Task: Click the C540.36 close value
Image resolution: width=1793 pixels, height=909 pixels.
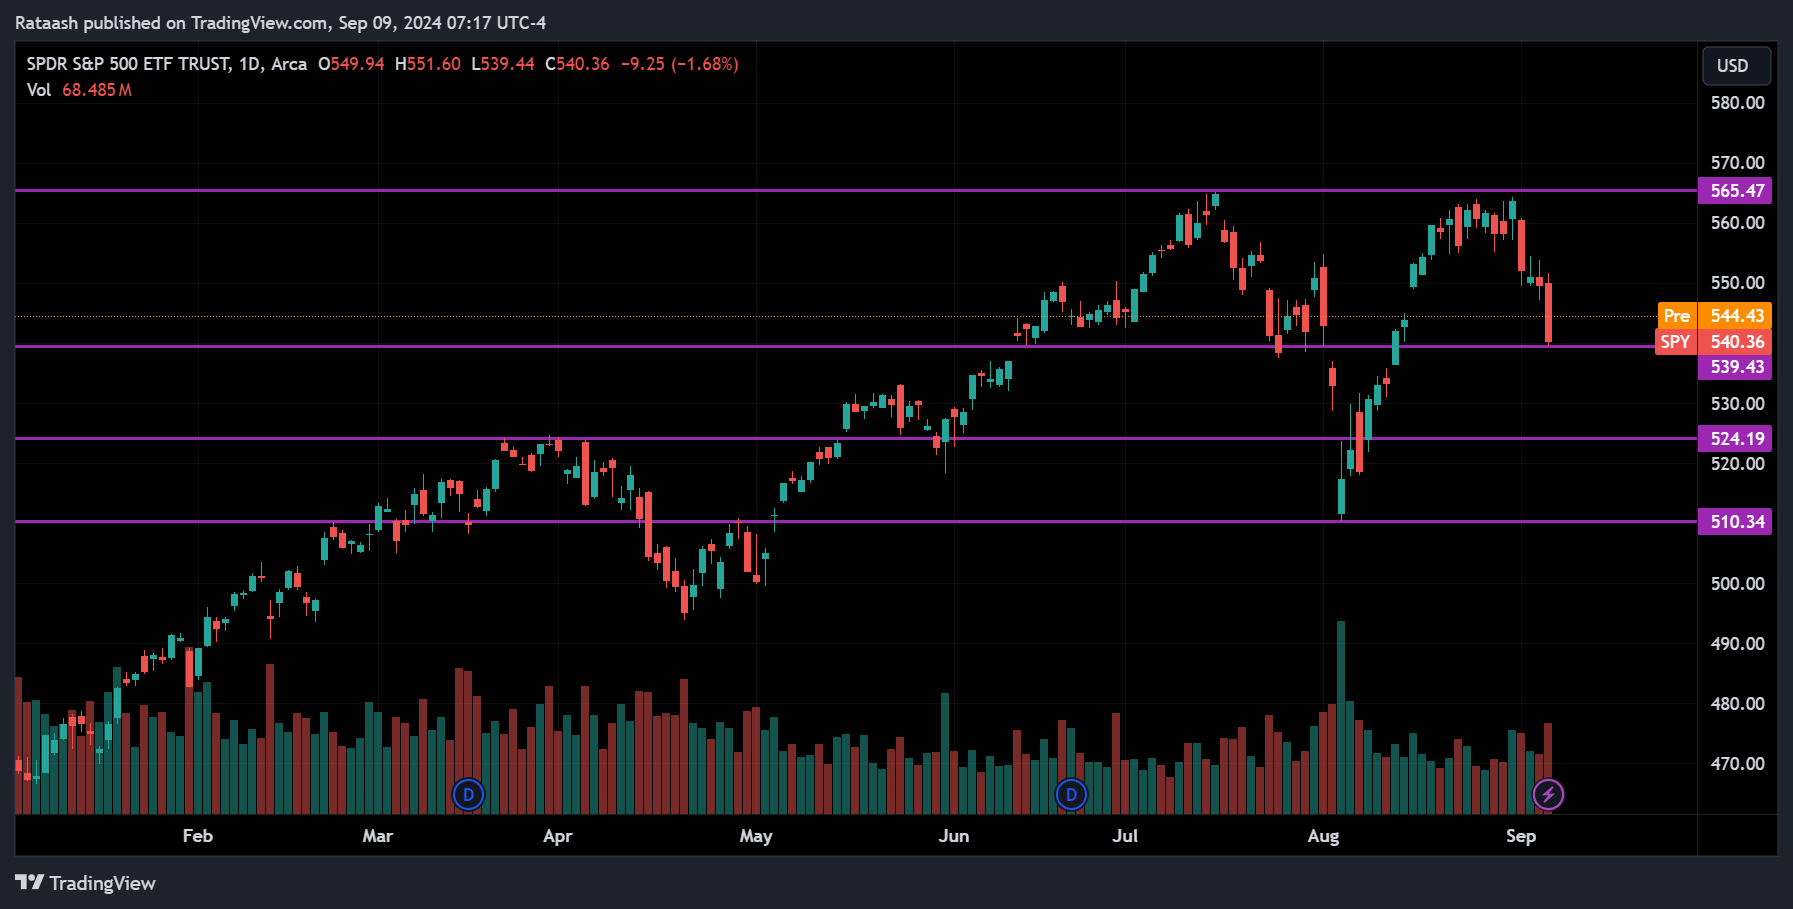Action: 577,64
